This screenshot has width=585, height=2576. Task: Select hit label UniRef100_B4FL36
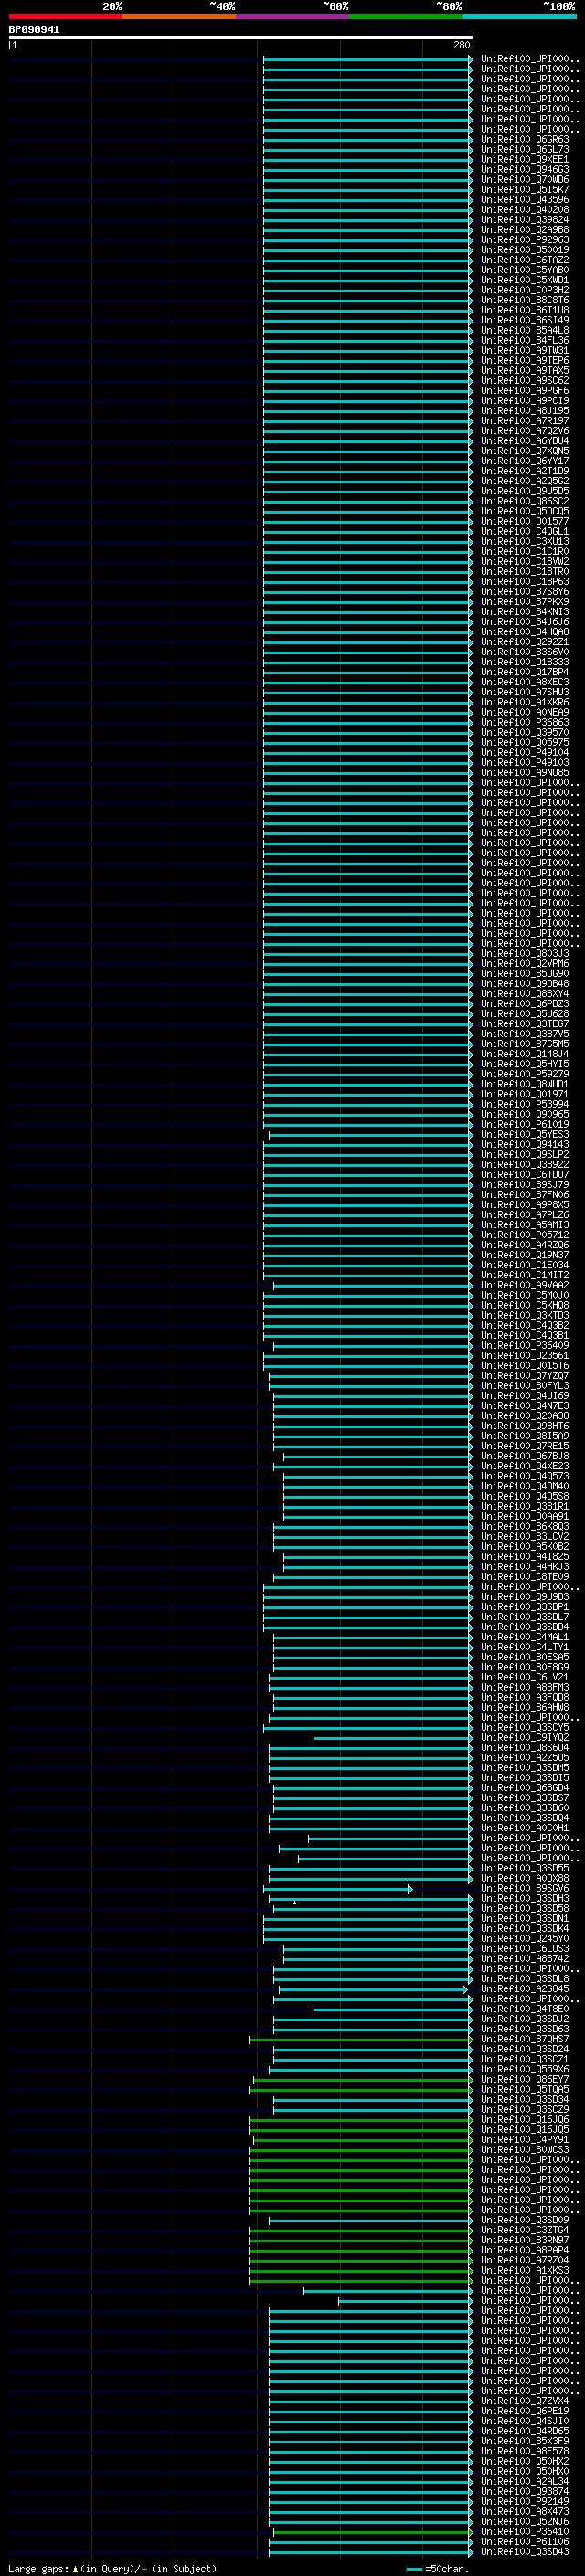click(x=525, y=340)
